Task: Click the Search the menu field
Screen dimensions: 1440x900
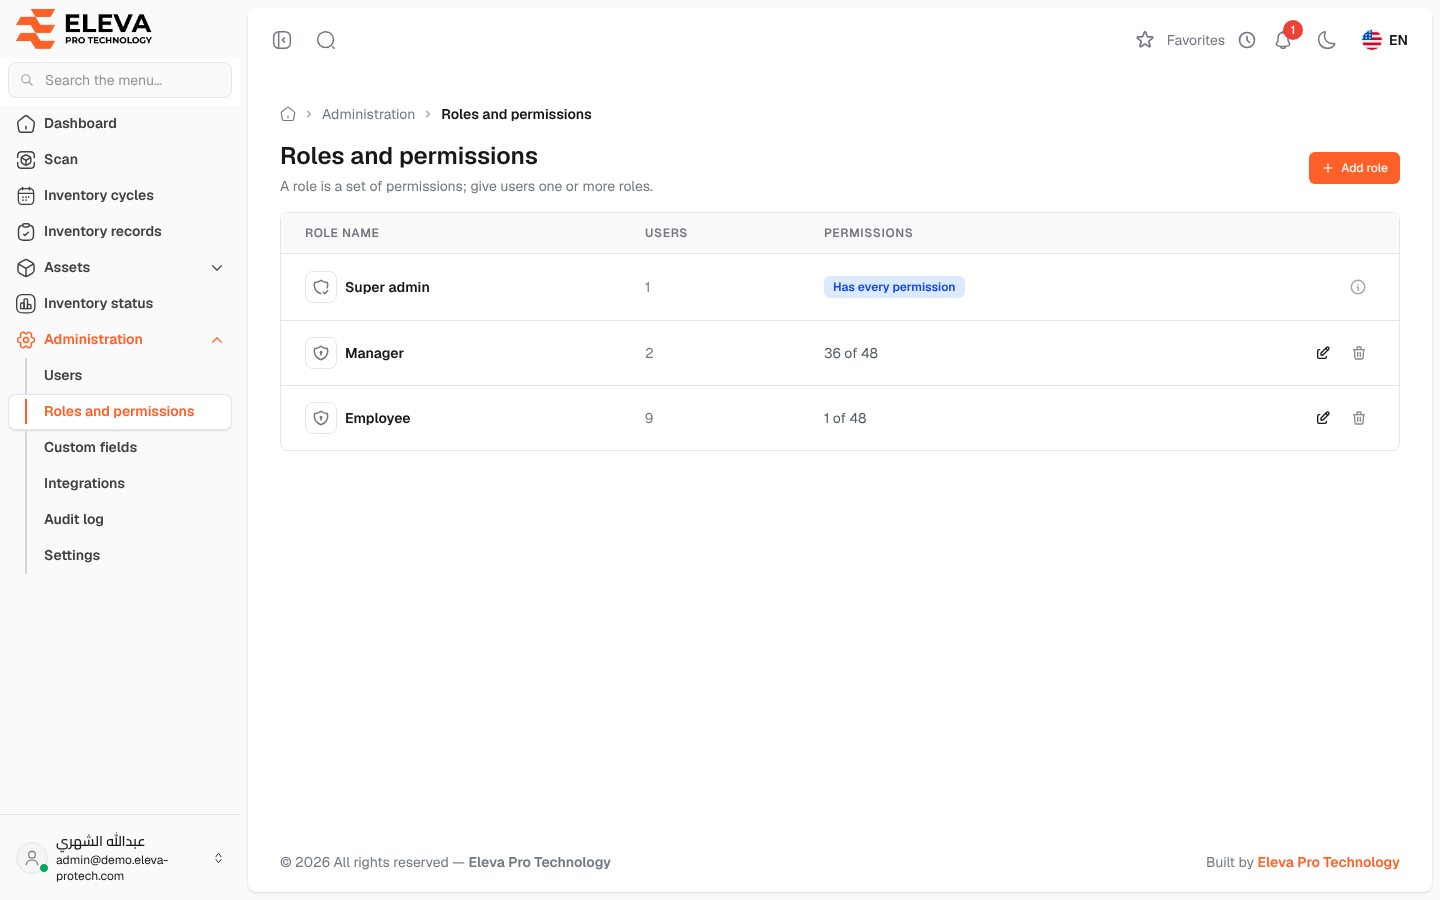Action: 120,80
